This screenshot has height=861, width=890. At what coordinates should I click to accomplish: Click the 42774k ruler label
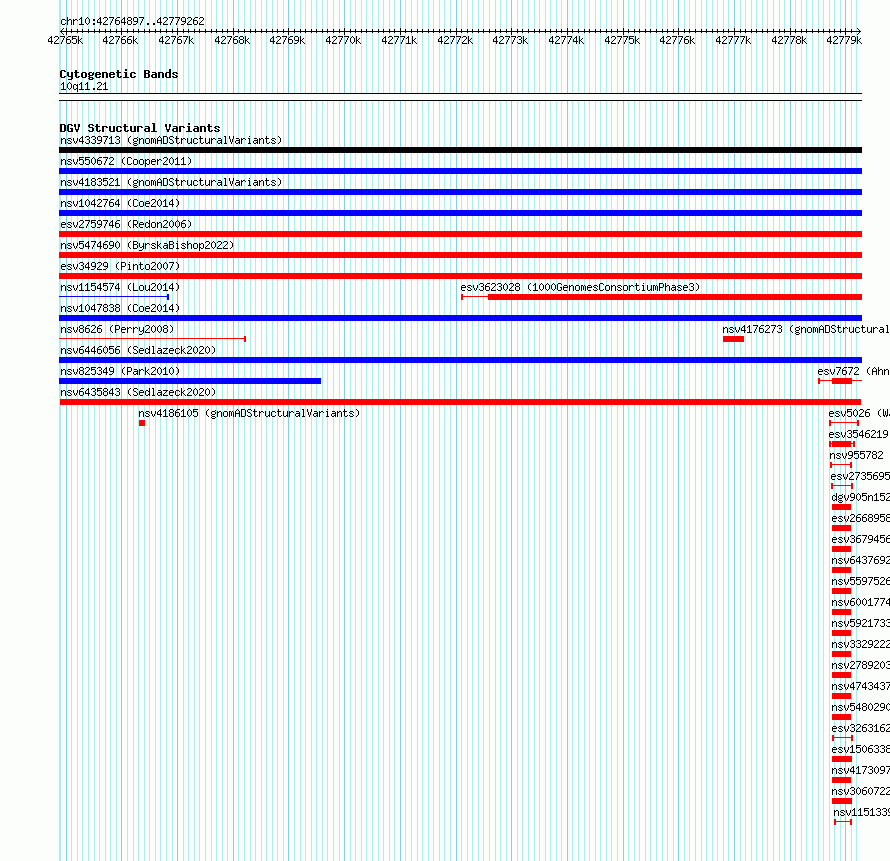click(x=565, y=40)
